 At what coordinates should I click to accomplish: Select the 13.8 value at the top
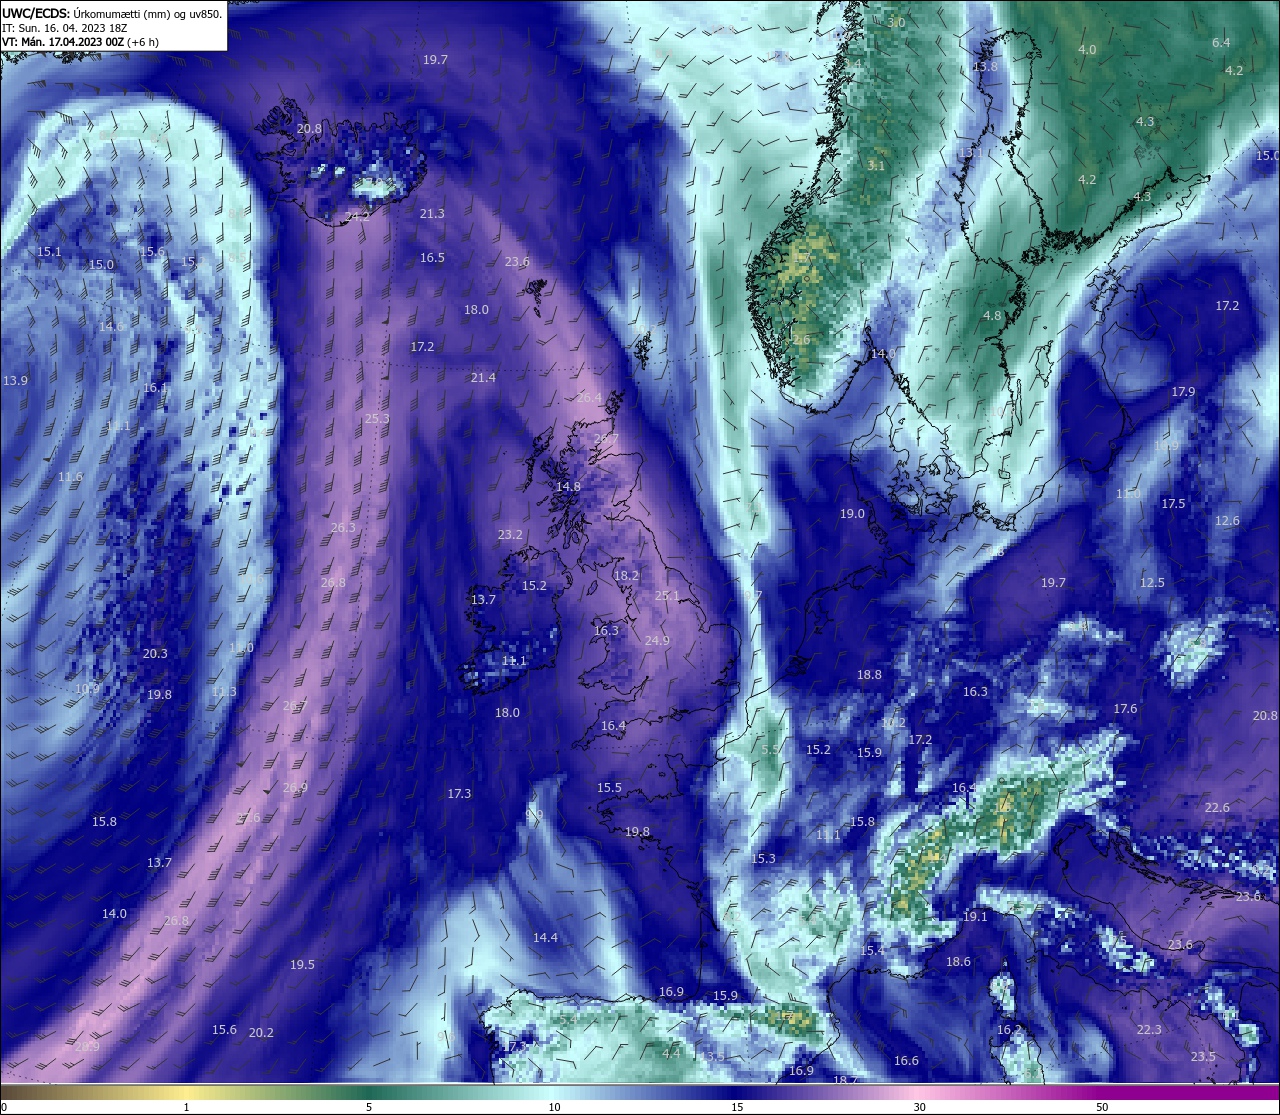click(x=985, y=67)
